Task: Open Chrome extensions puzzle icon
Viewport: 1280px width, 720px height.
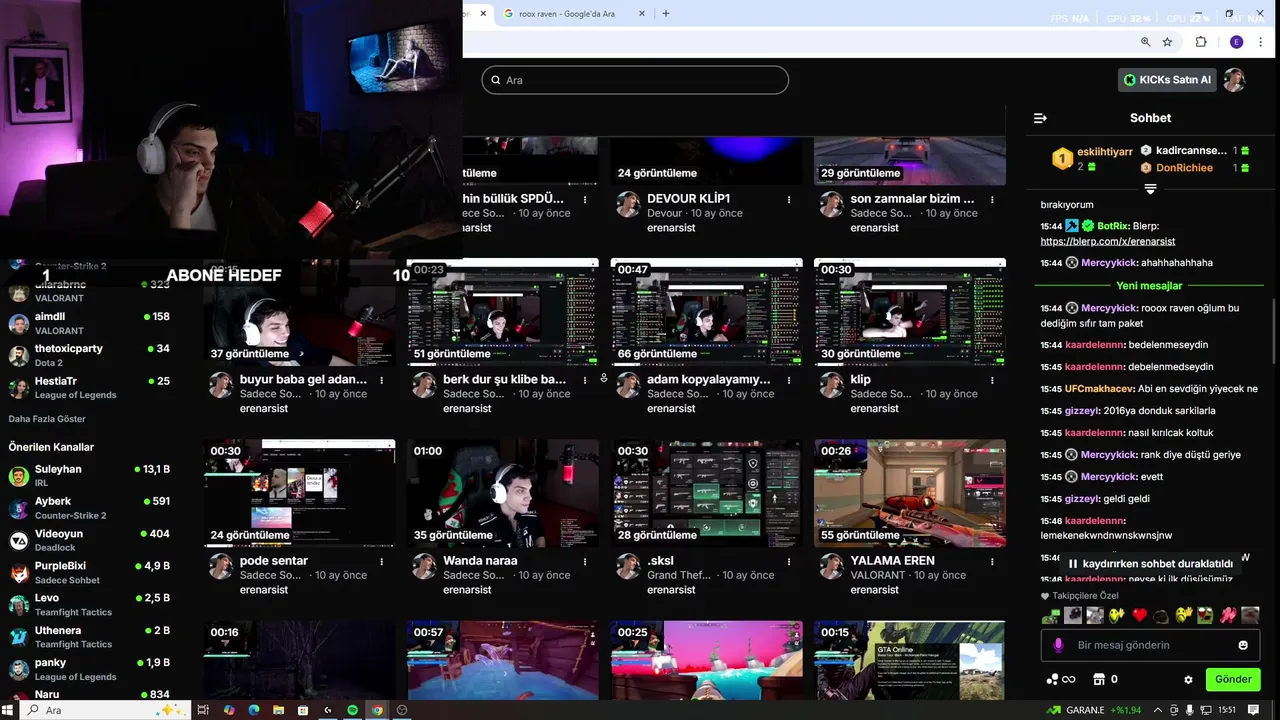Action: (x=1201, y=42)
